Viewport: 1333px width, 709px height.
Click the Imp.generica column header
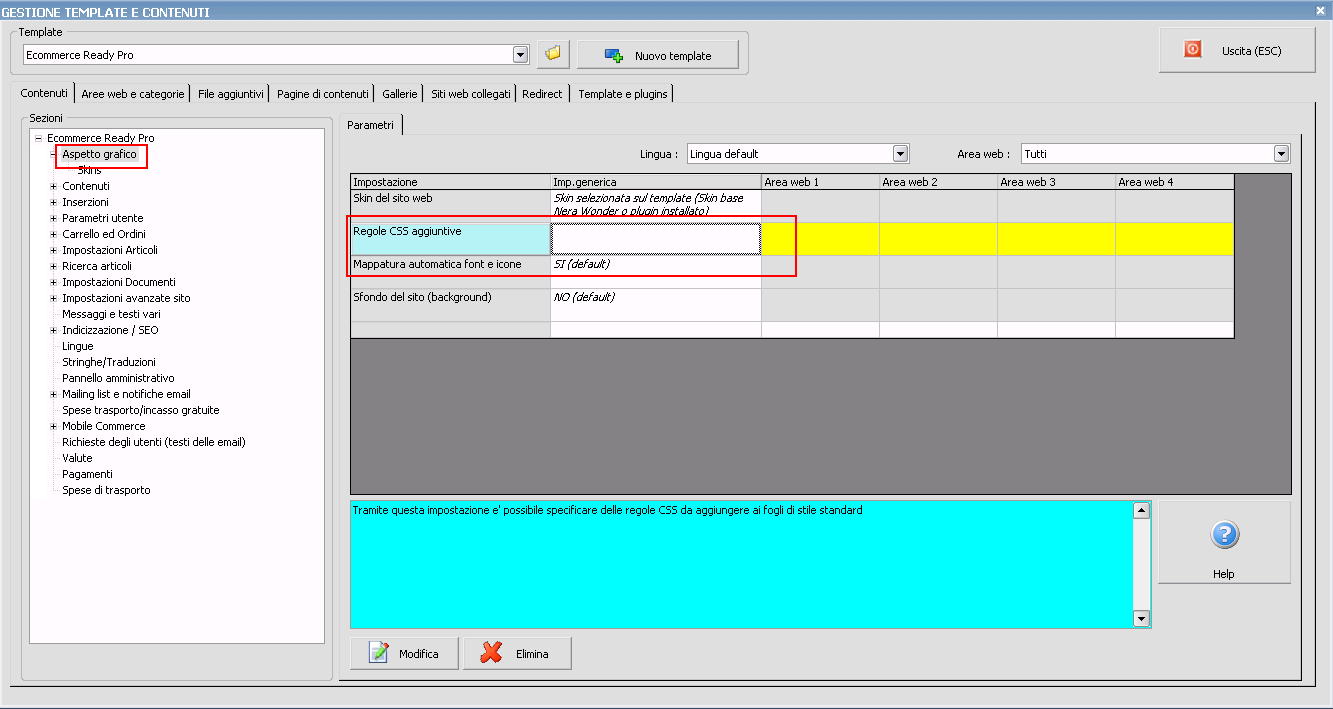pos(655,182)
